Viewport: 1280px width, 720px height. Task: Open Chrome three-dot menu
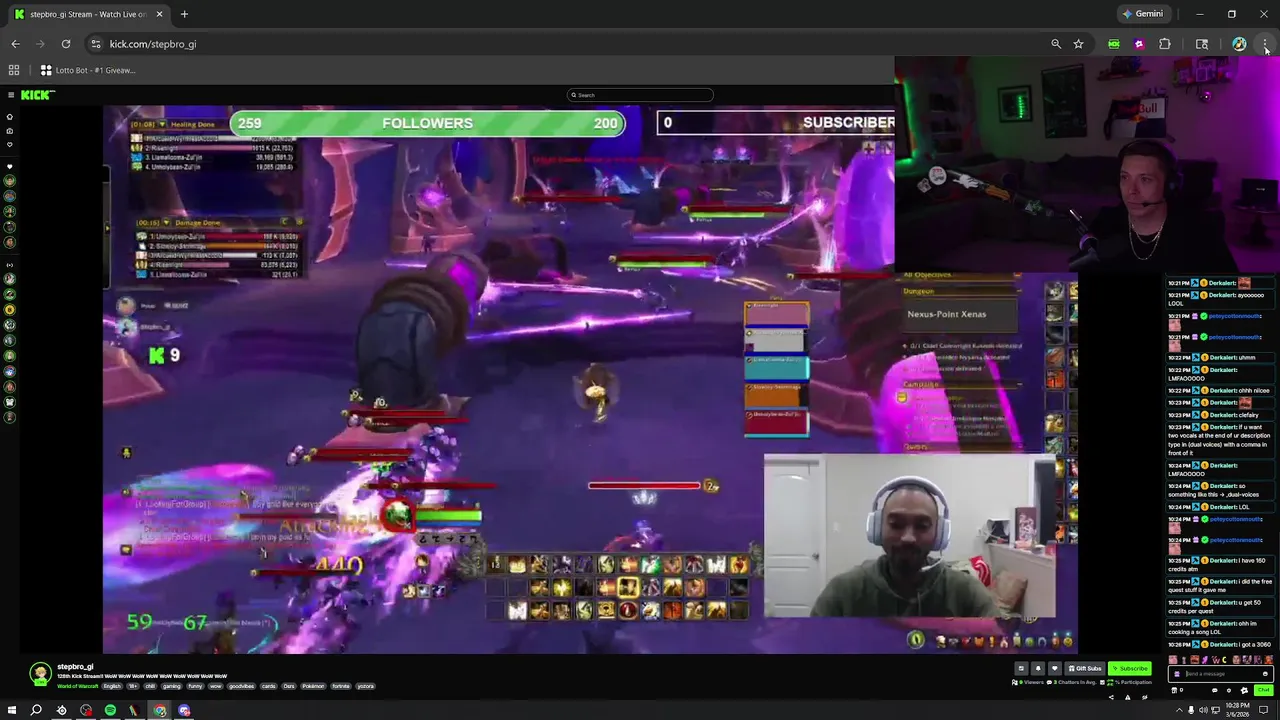pos(1265,44)
